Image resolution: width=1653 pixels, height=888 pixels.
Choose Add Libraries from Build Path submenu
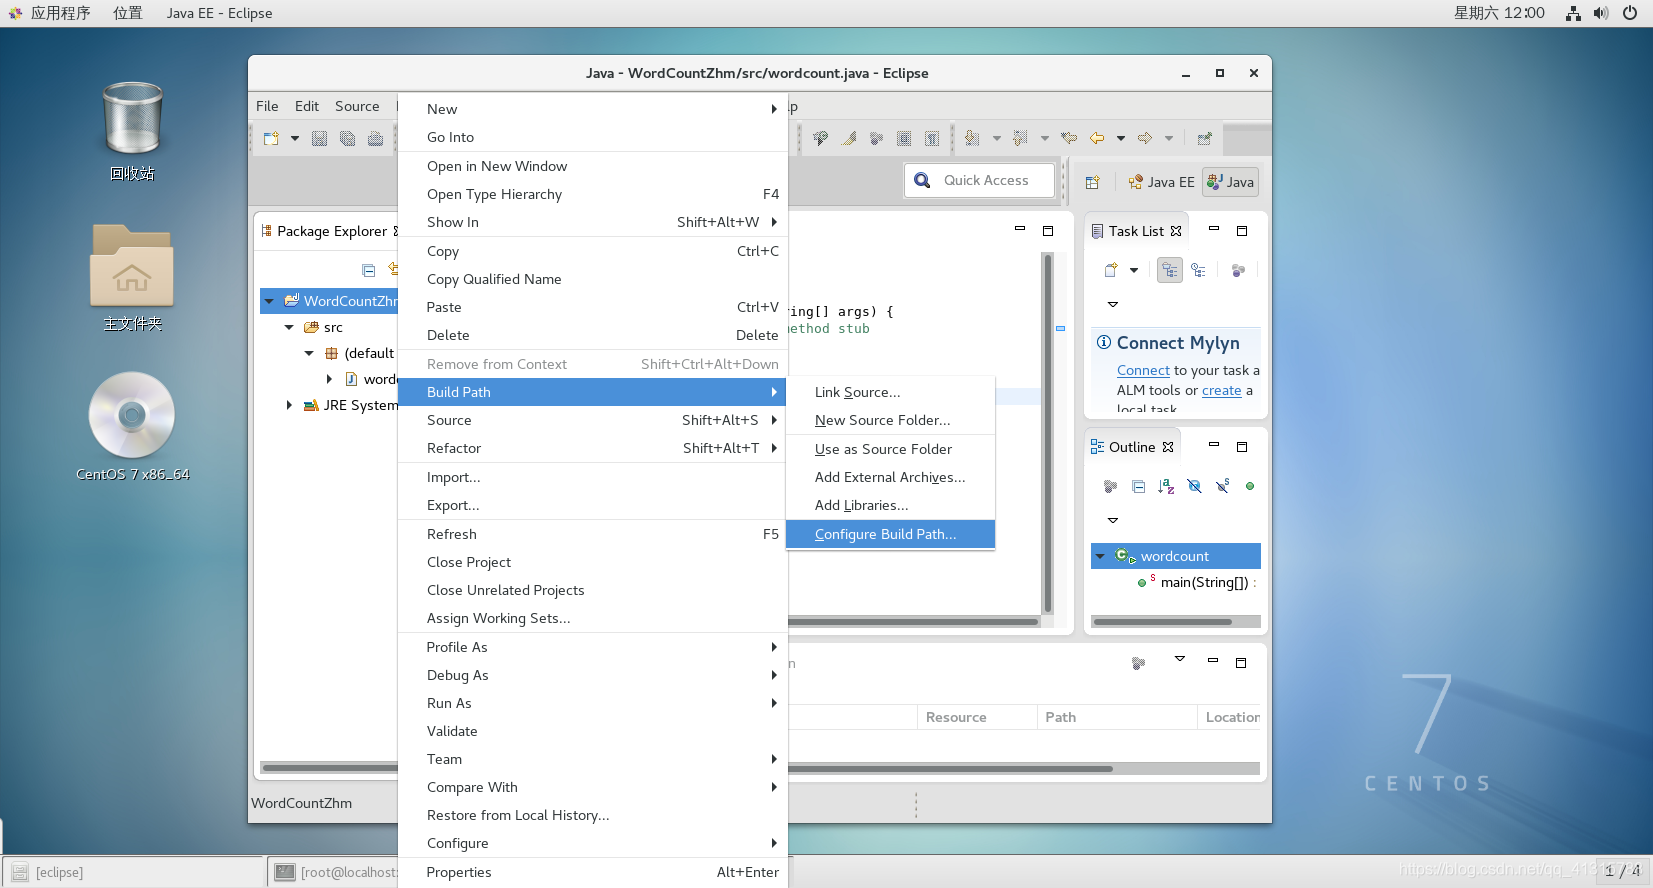(890, 505)
